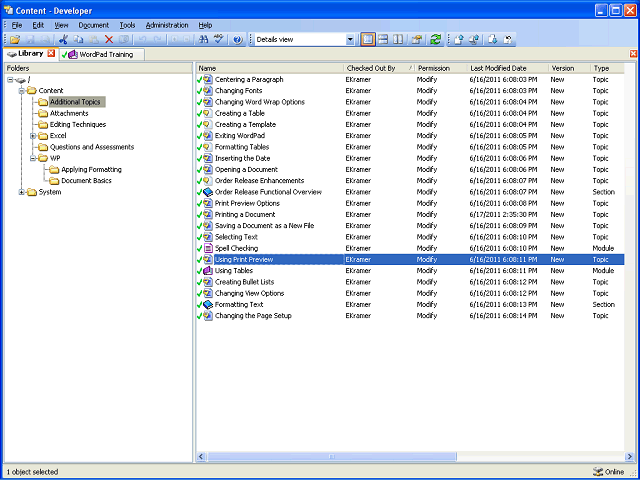The height and width of the screenshot is (480, 640).
Task: Open the Document menu
Action: 93,25
